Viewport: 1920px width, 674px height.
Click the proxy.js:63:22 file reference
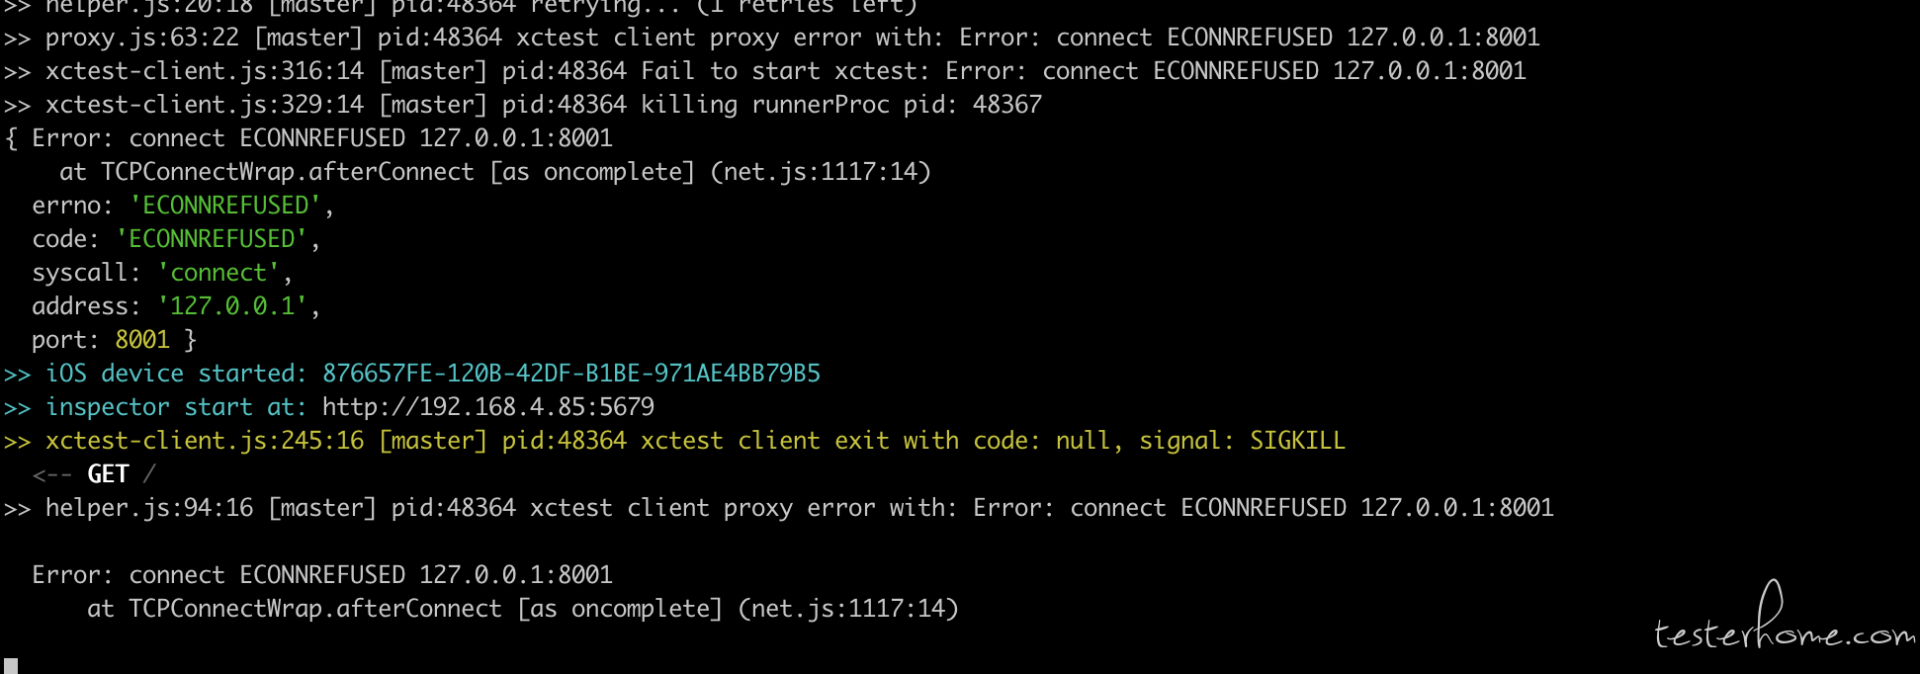(142, 38)
